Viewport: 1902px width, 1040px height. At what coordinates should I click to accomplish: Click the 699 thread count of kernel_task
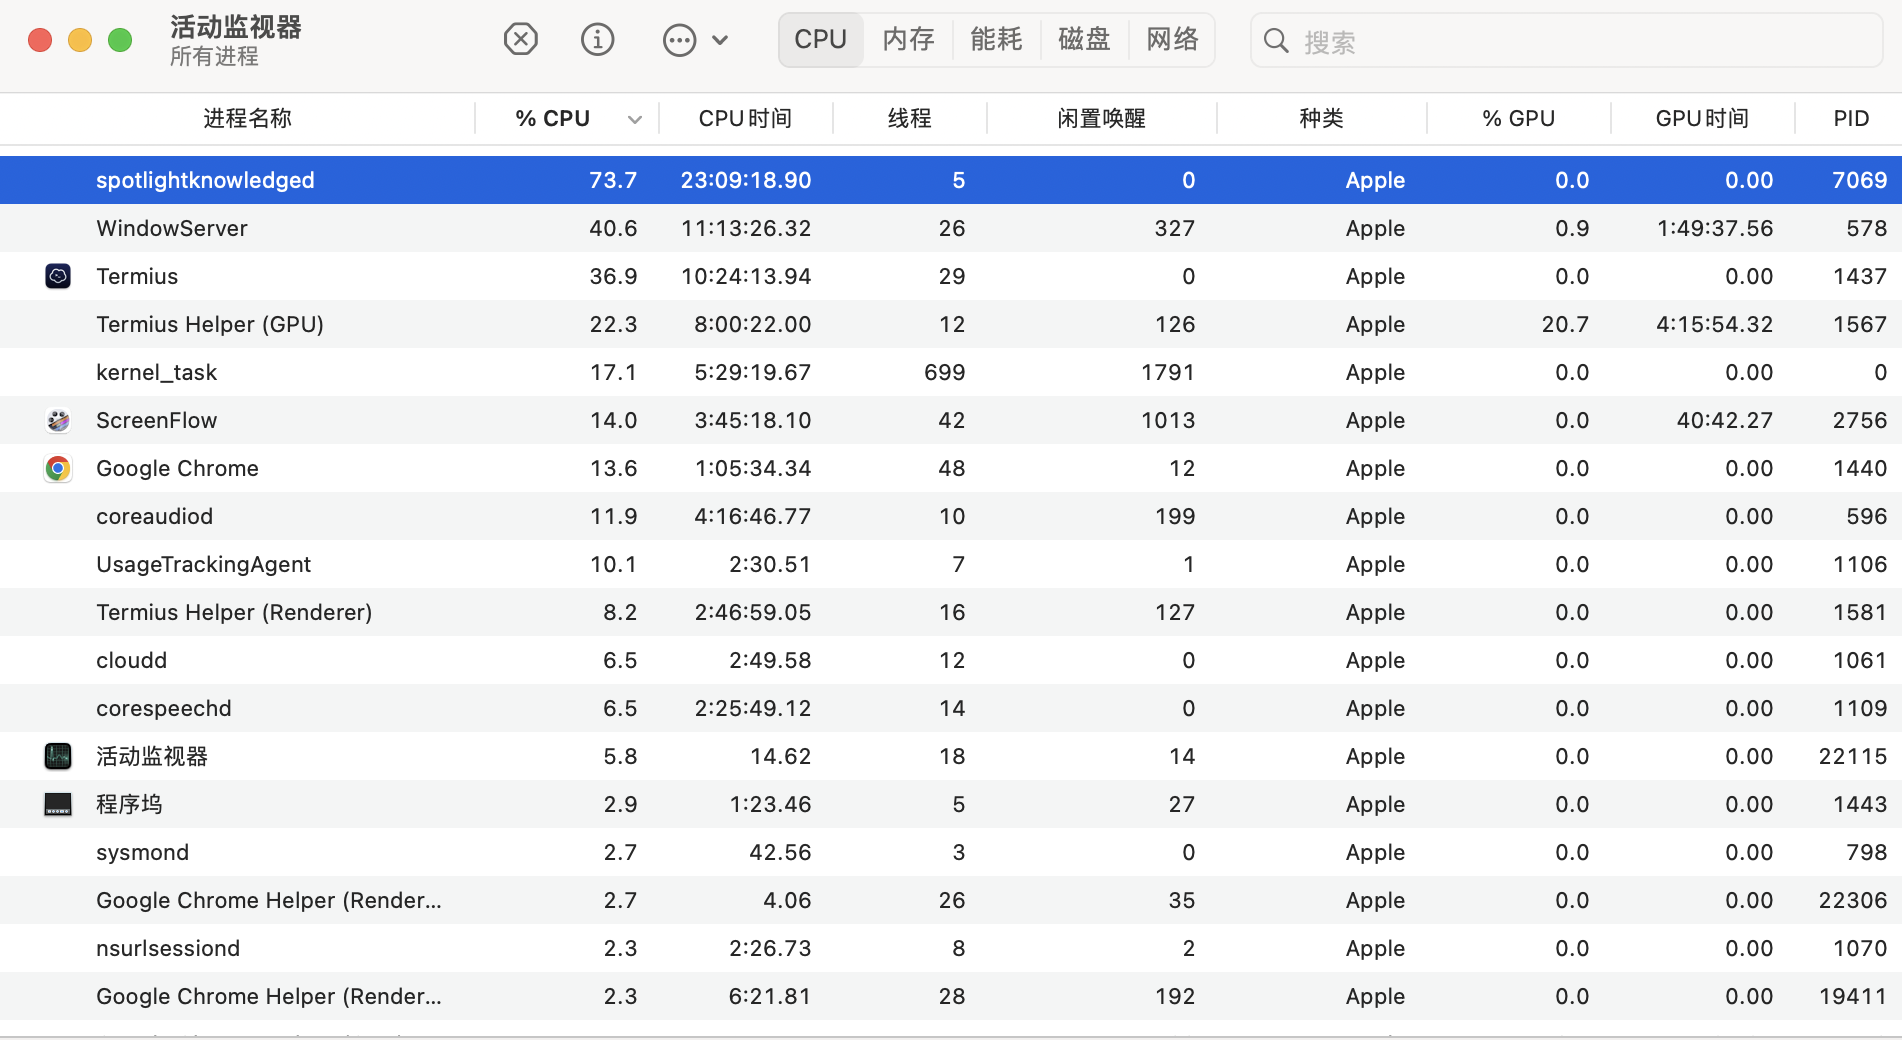[x=945, y=372]
